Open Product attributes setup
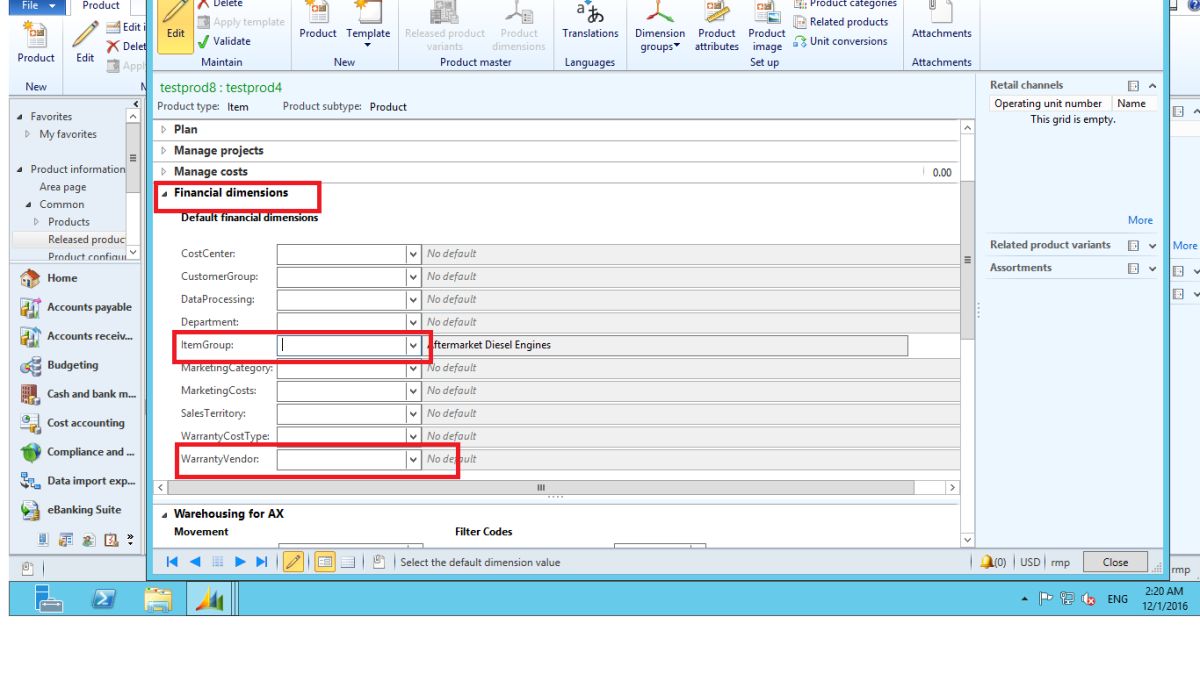This screenshot has width=1200, height=674. tap(717, 26)
